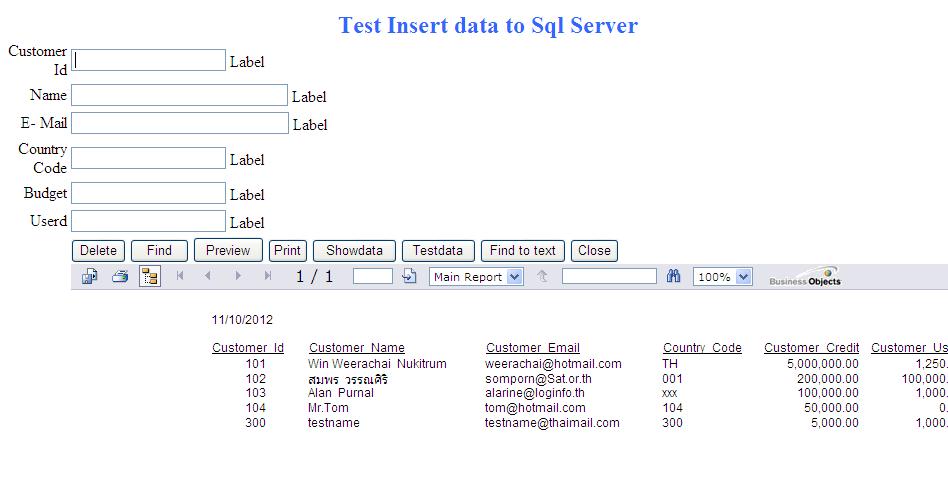Image resolution: width=948 pixels, height=499 pixels.
Task: Focus the Userd input field
Action: click(x=148, y=221)
